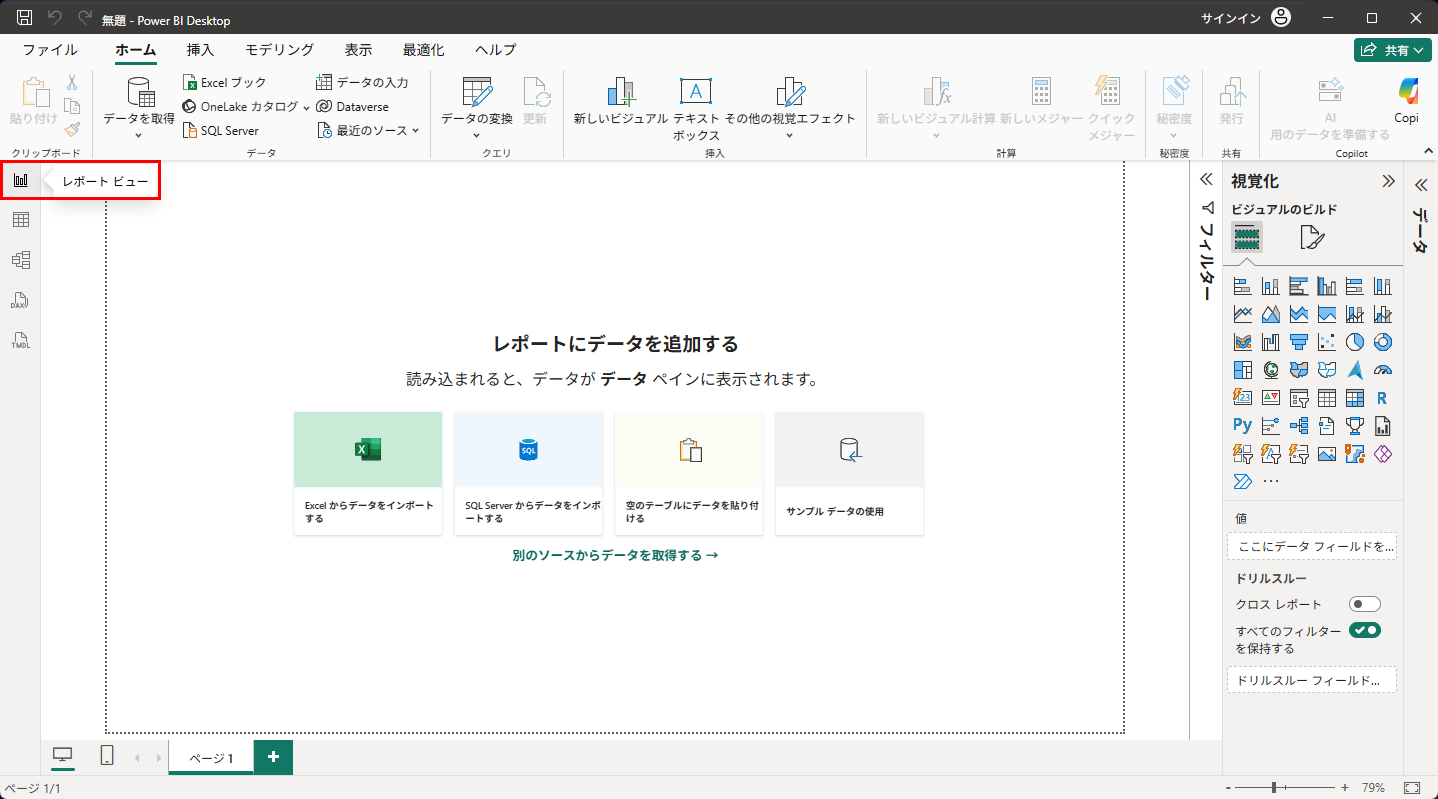1438x799 pixels.
Task: Click Dataverse in the ribbon
Action: pos(352,107)
